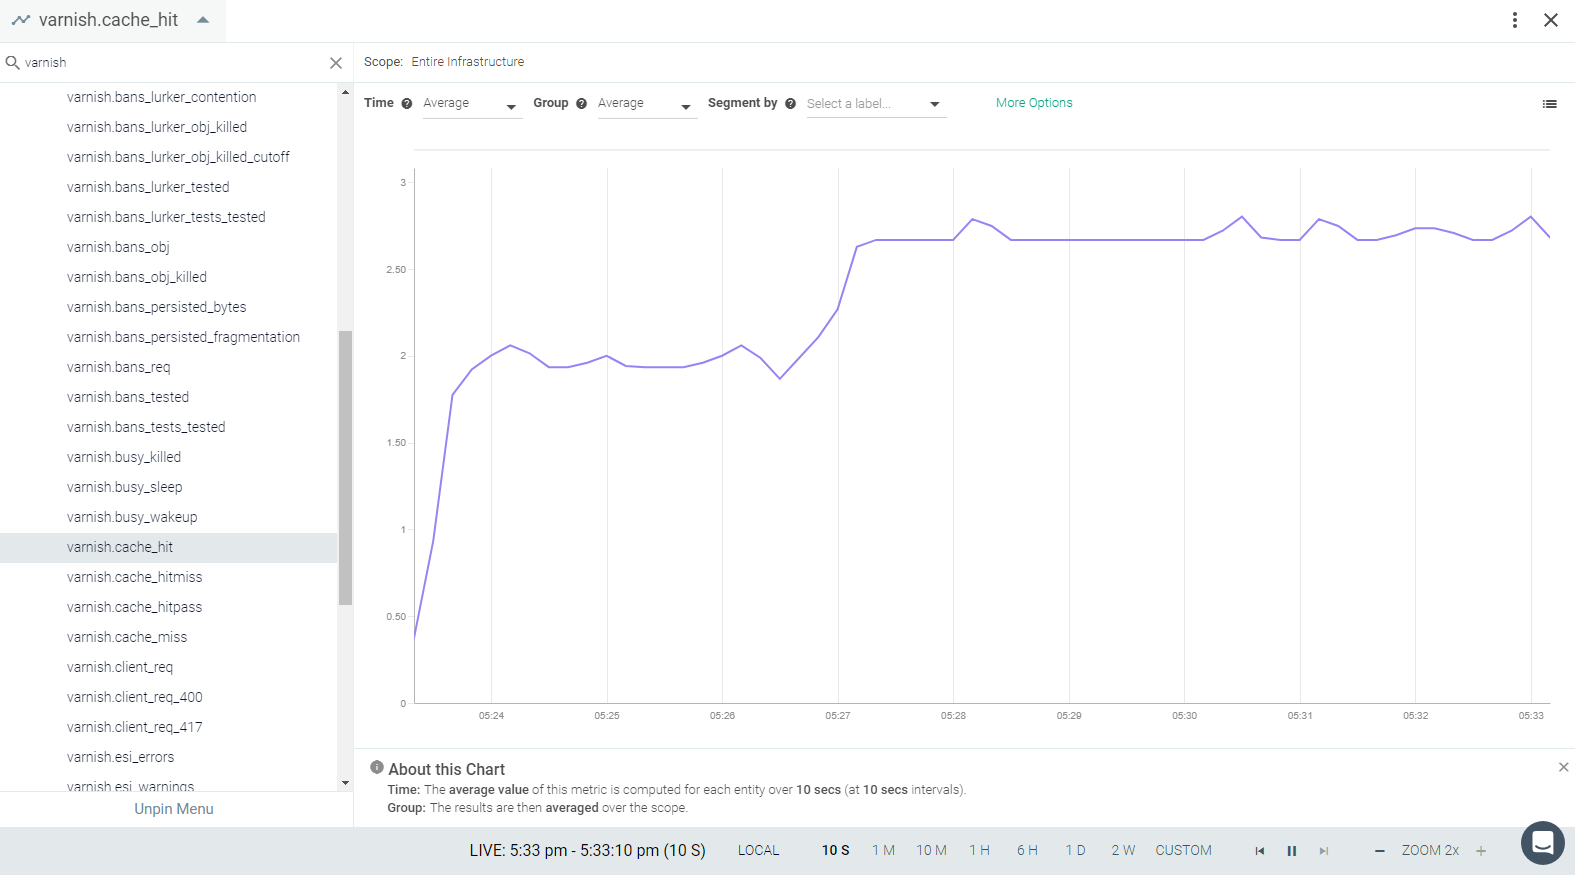Expand the Segment by label dropdown
Image resolution: width=1575 pixels, height=875 pixels.
[x=876, y=104]
